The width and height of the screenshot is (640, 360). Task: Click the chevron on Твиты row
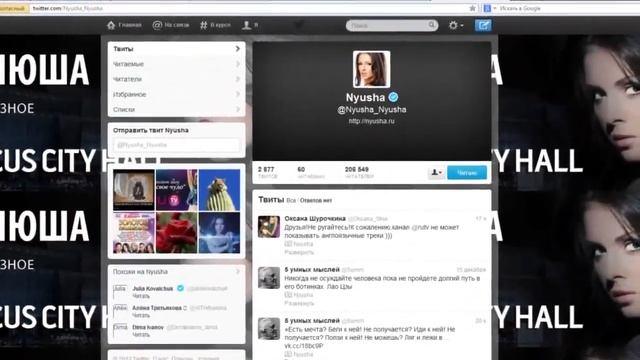(238, 49)
